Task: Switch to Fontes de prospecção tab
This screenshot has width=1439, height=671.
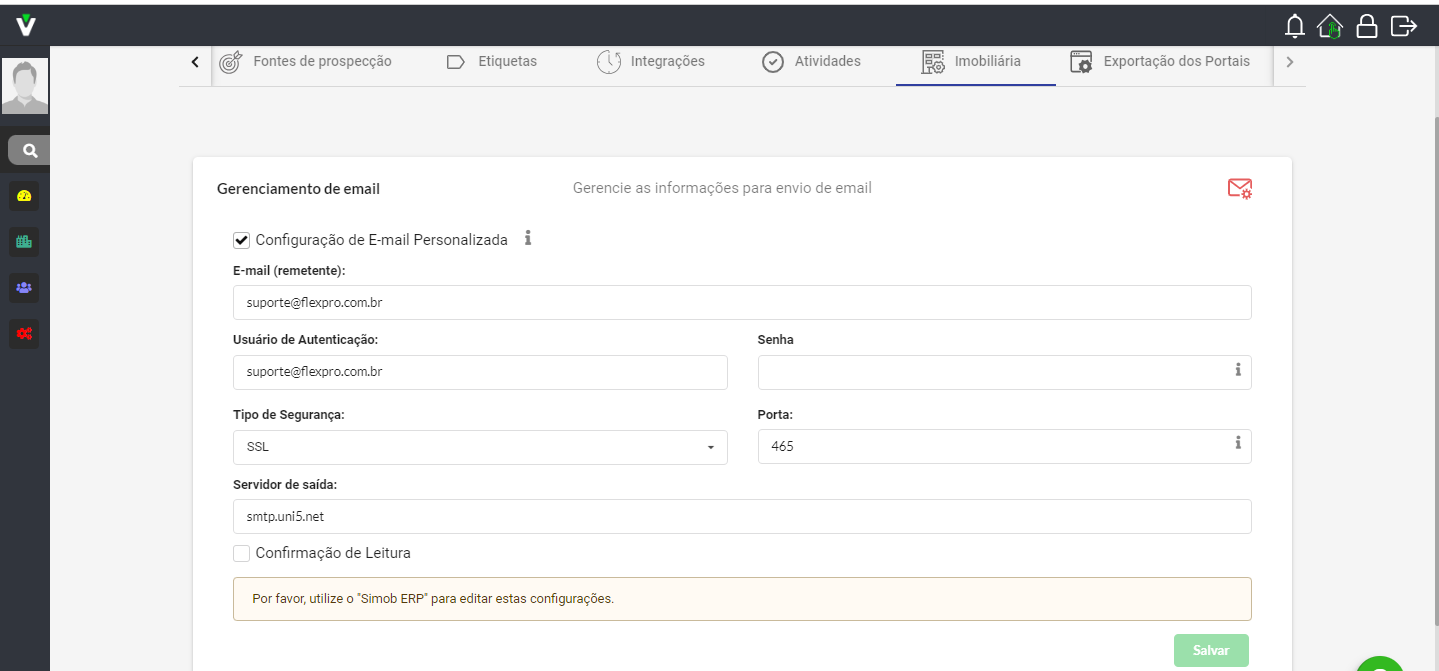Action: click(306, 62)
